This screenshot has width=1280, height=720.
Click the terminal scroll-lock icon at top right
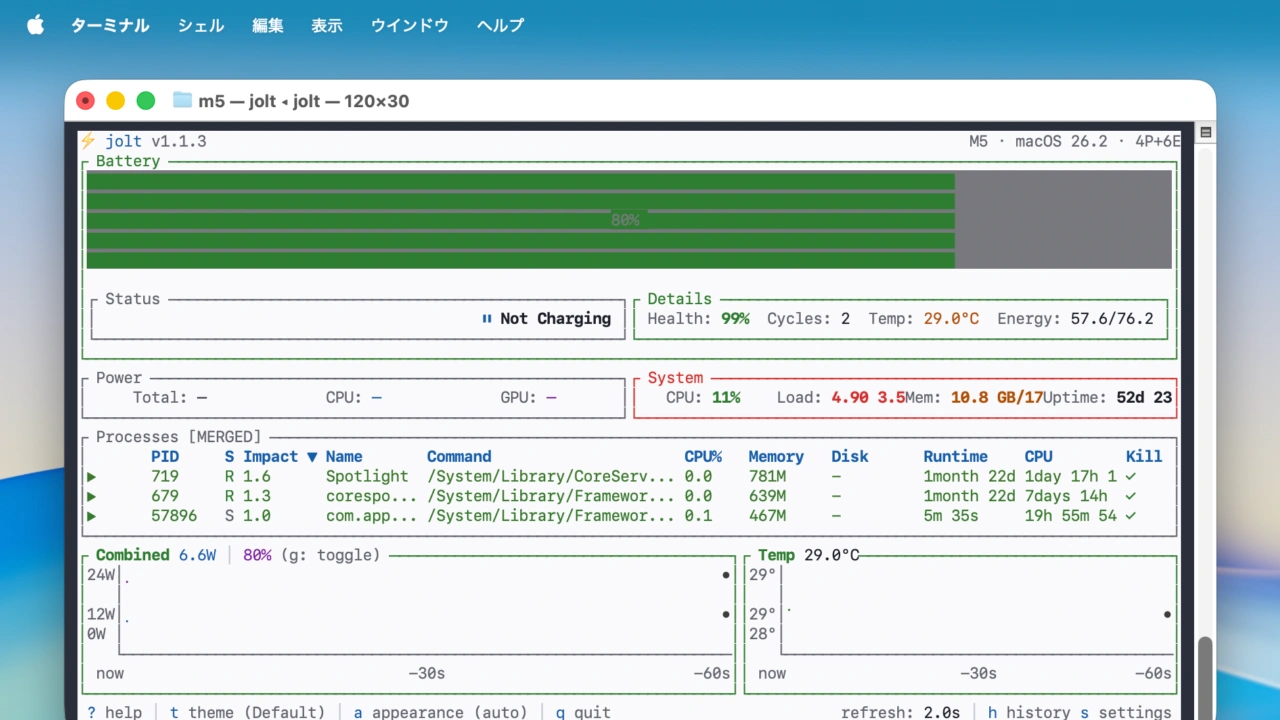[1205, 133]
